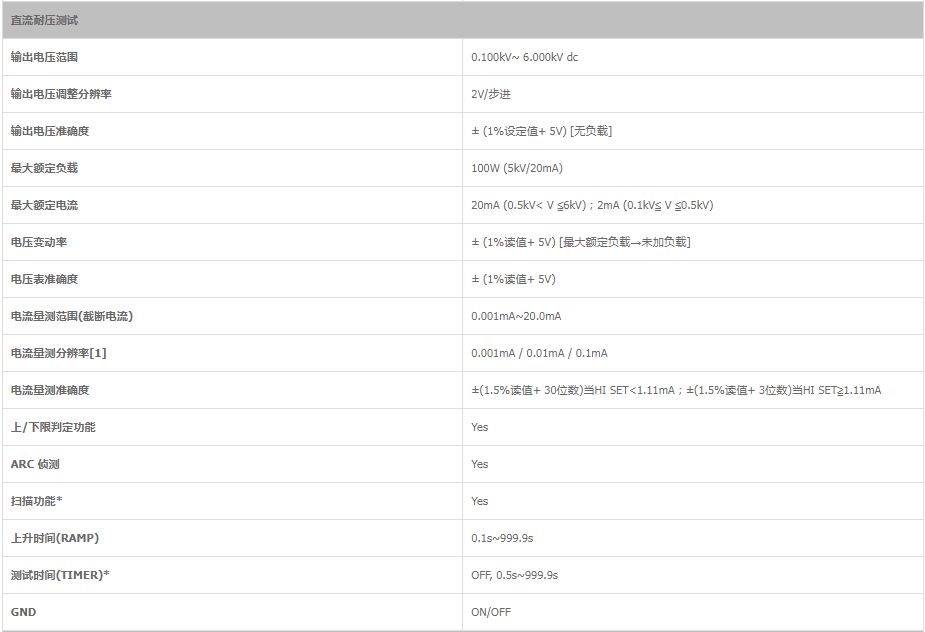Click the 0.001mA~20.0mA value

(x=516, y=316)
